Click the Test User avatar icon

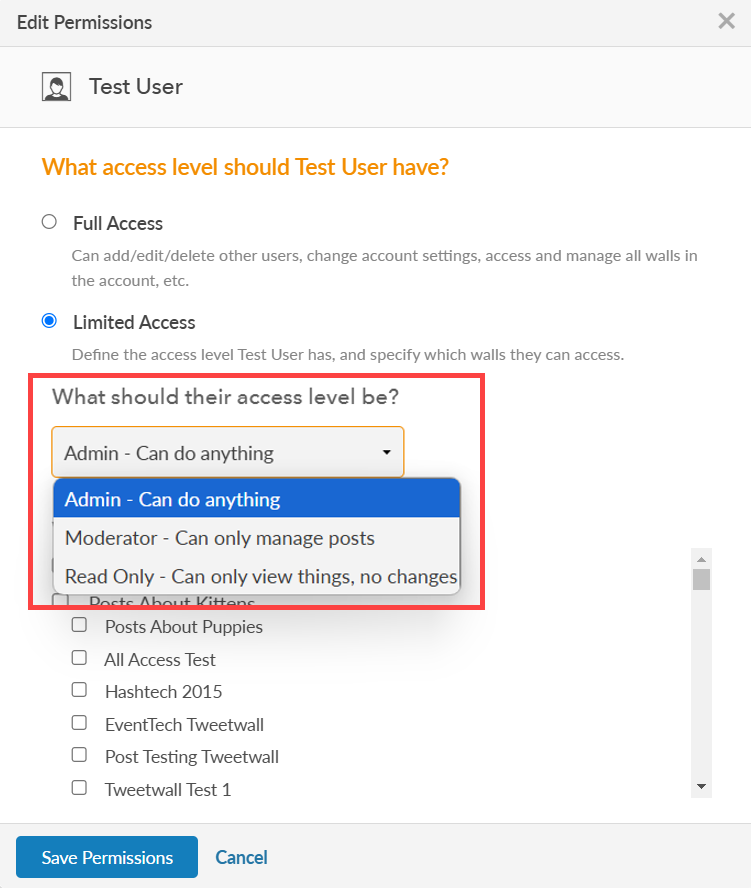pyautogui.click(x=56, y=87)
